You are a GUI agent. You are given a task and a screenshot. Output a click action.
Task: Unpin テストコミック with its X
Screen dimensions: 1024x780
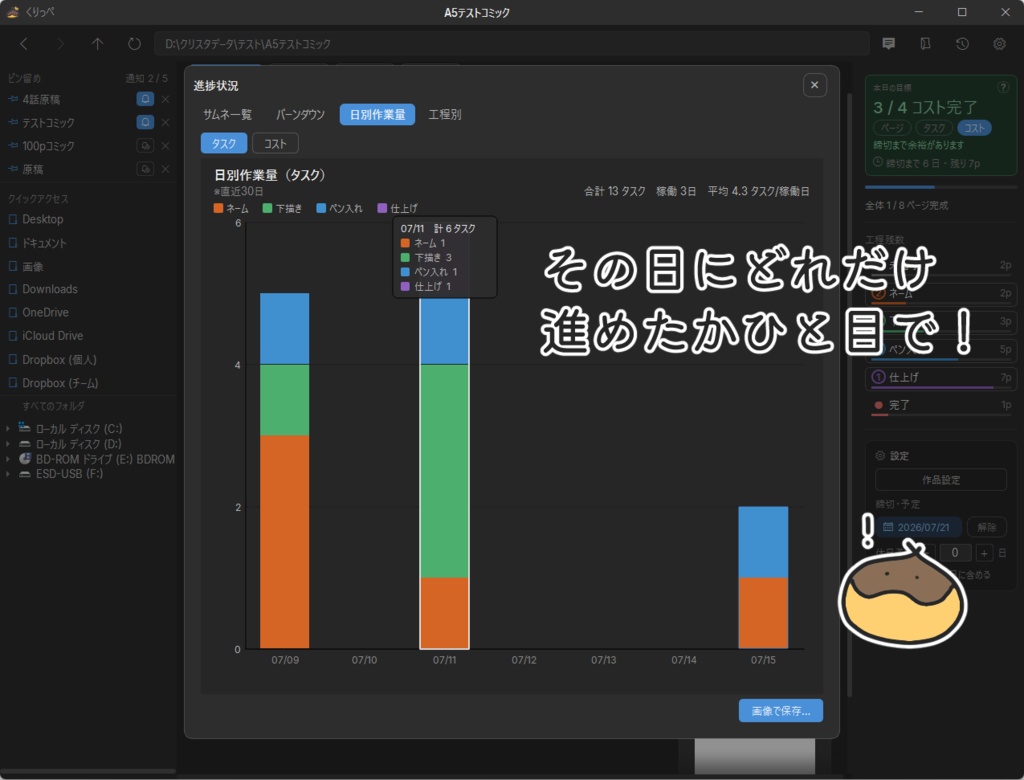166,122
